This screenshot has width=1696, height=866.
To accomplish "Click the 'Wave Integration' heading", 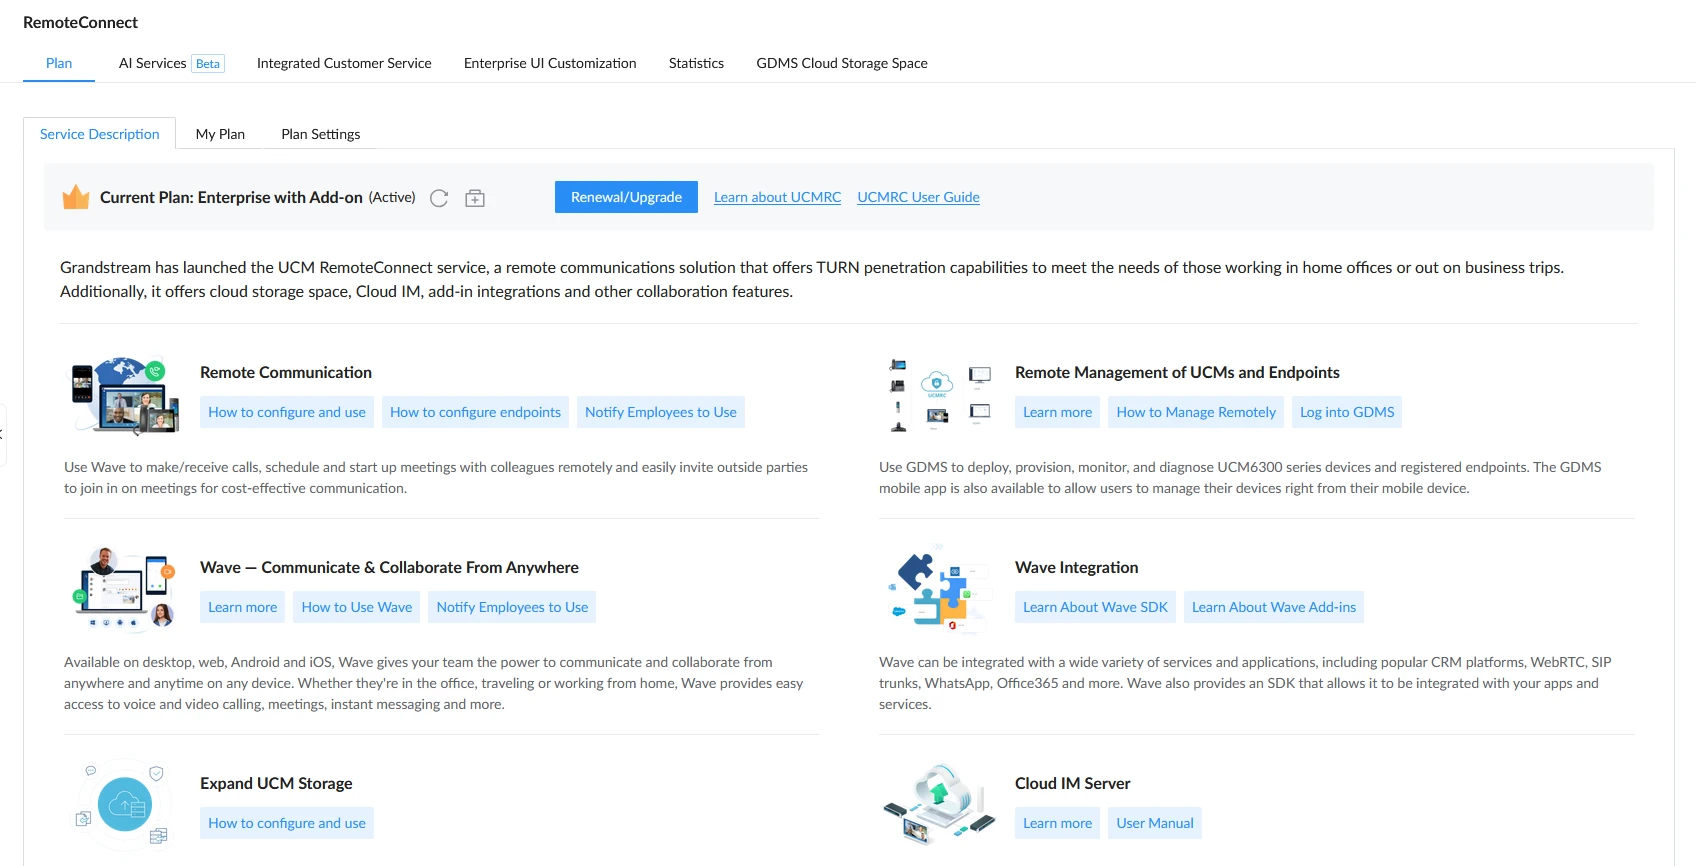I will coord(1076,567).
